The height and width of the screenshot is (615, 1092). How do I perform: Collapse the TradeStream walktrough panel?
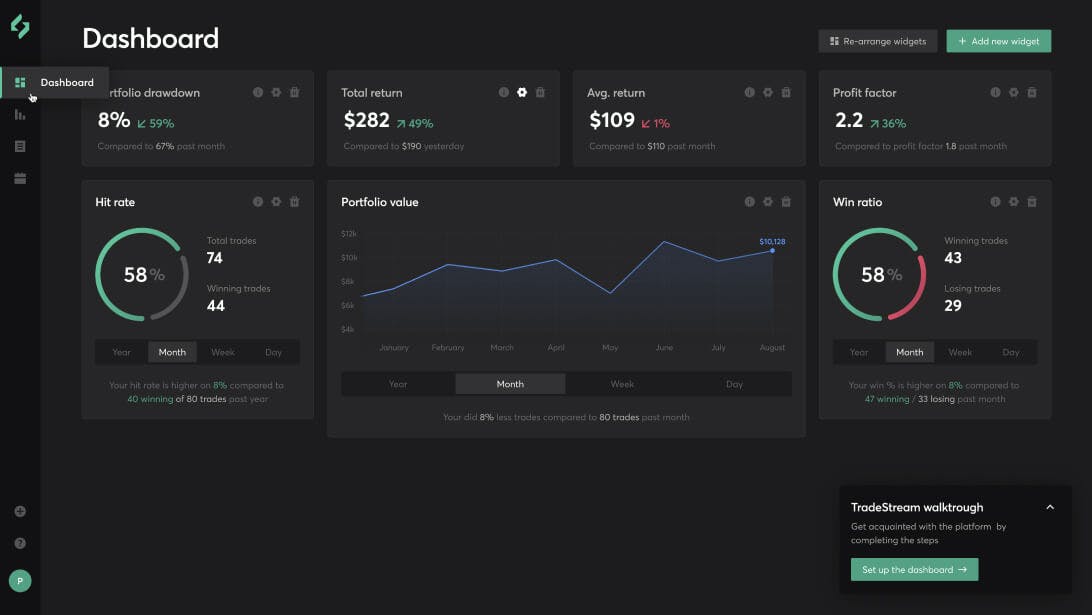[x=1050, y=507]
